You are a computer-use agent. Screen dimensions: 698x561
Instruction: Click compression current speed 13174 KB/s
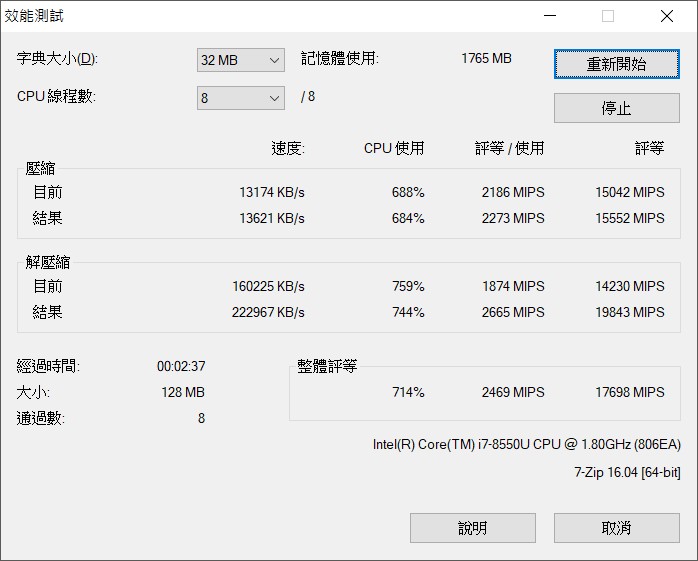click(x=272, y=192)
